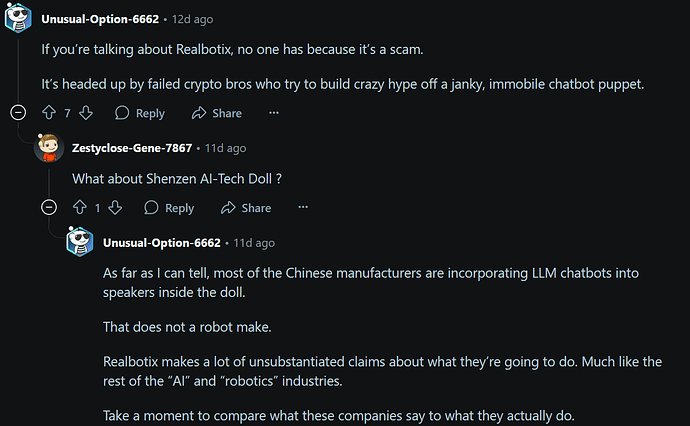Open Unusual-Option-6662 profile from the top comment
Viewport: 690px width, 426px height.
pos(100,19)
